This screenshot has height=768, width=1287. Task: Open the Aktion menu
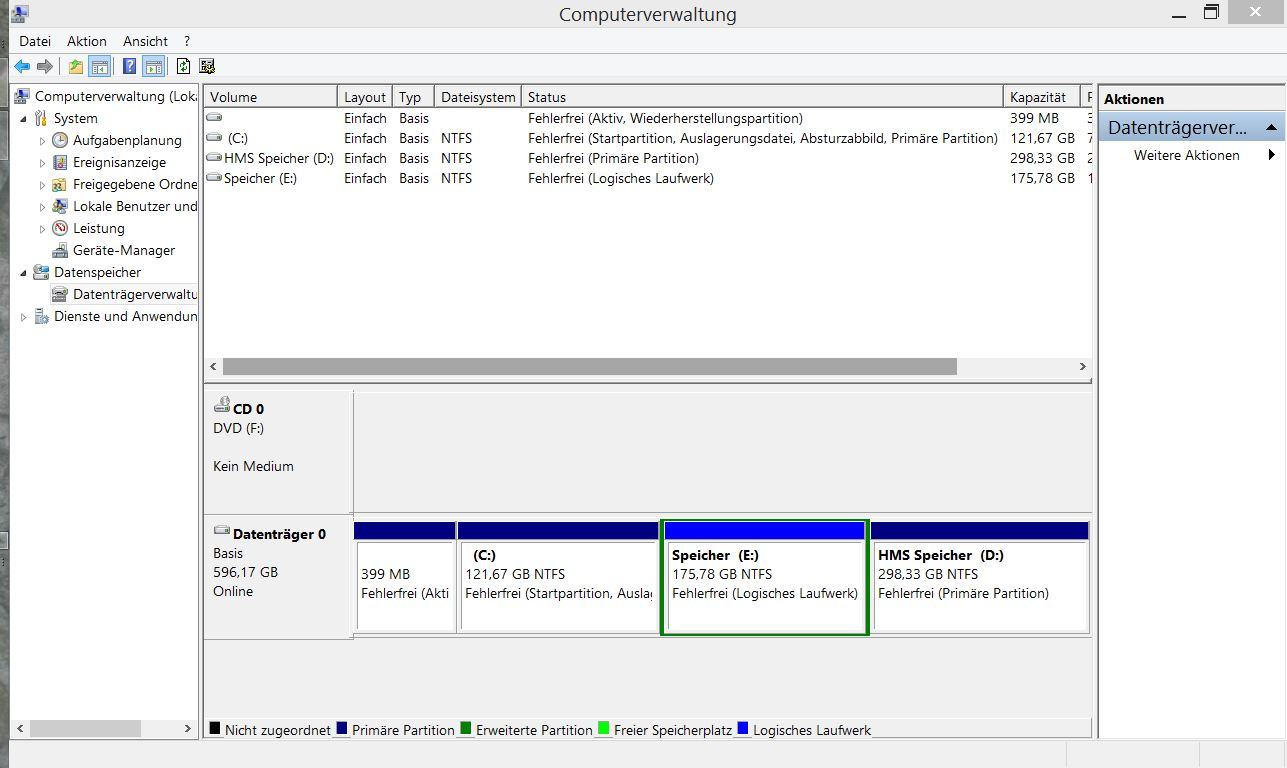87,41
